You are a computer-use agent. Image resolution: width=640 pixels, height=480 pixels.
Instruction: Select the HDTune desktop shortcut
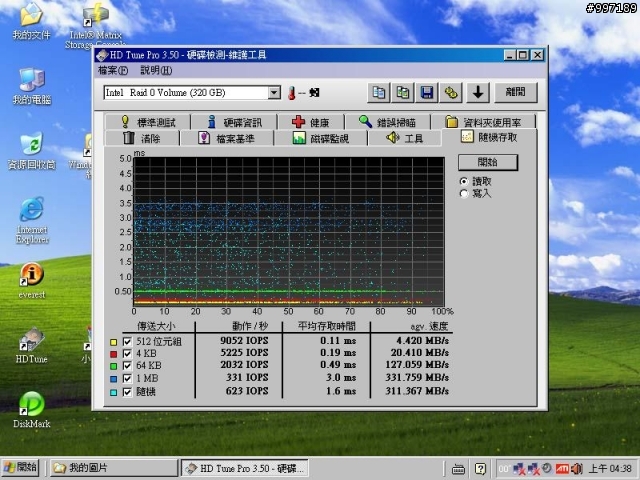coord(31,345)
